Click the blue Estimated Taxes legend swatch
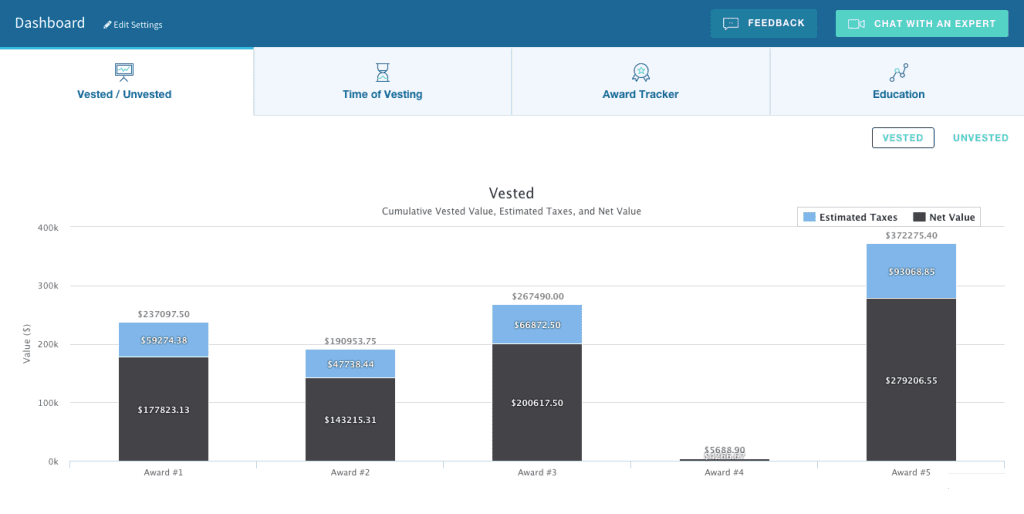 point(809,217)
